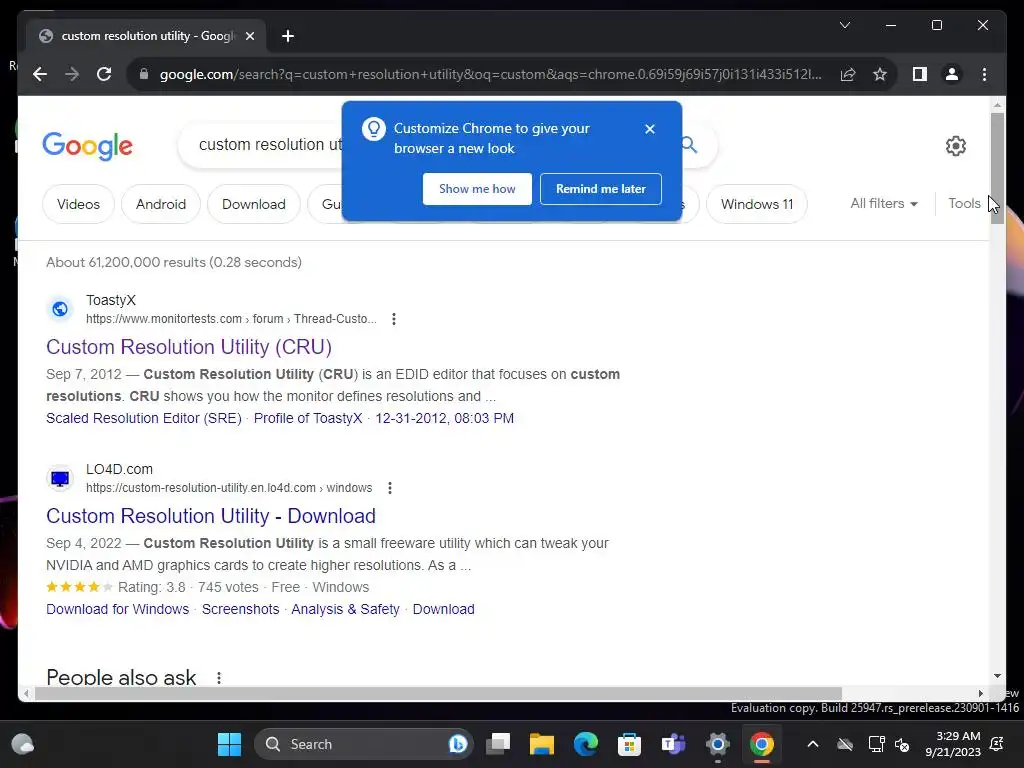Select the Download filter chip
This screenshot has width=1024, height=768.
pos(253,204)
